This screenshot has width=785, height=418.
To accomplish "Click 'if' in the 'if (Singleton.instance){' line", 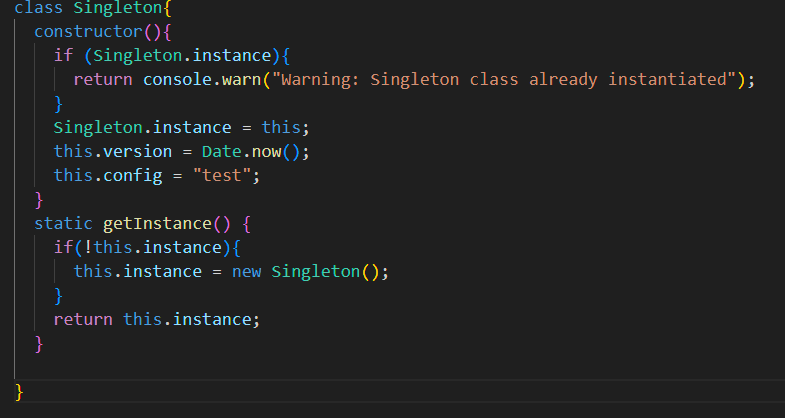I will (x=64, y=55).
